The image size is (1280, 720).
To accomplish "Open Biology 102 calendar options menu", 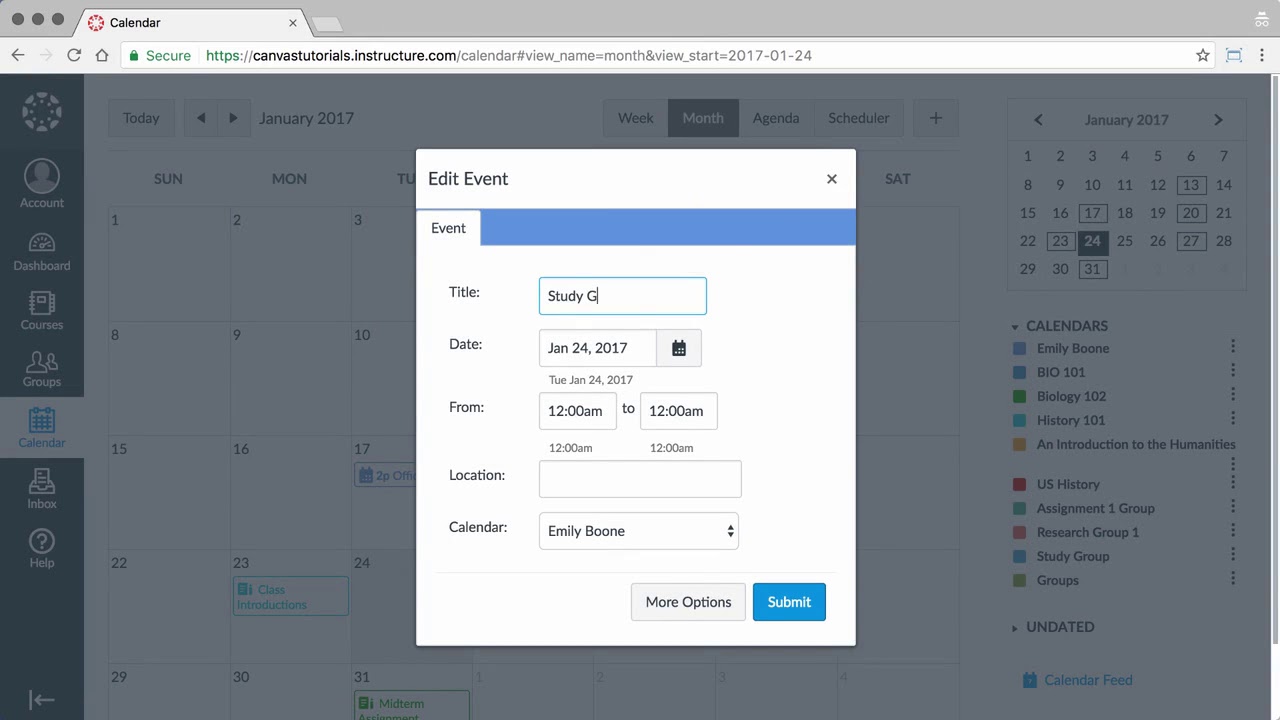I will tap(1233, 394).
